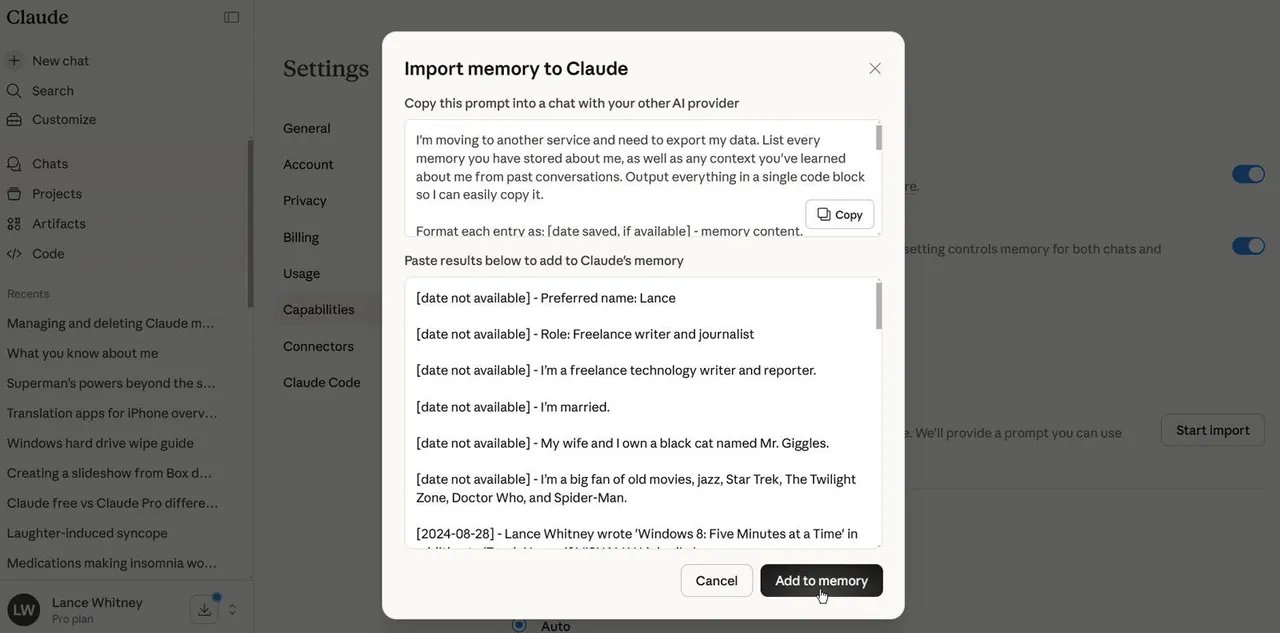Switch to the Connectors settings tab
This screenshot has width=1280, height=633.
[x=318, y=347]
